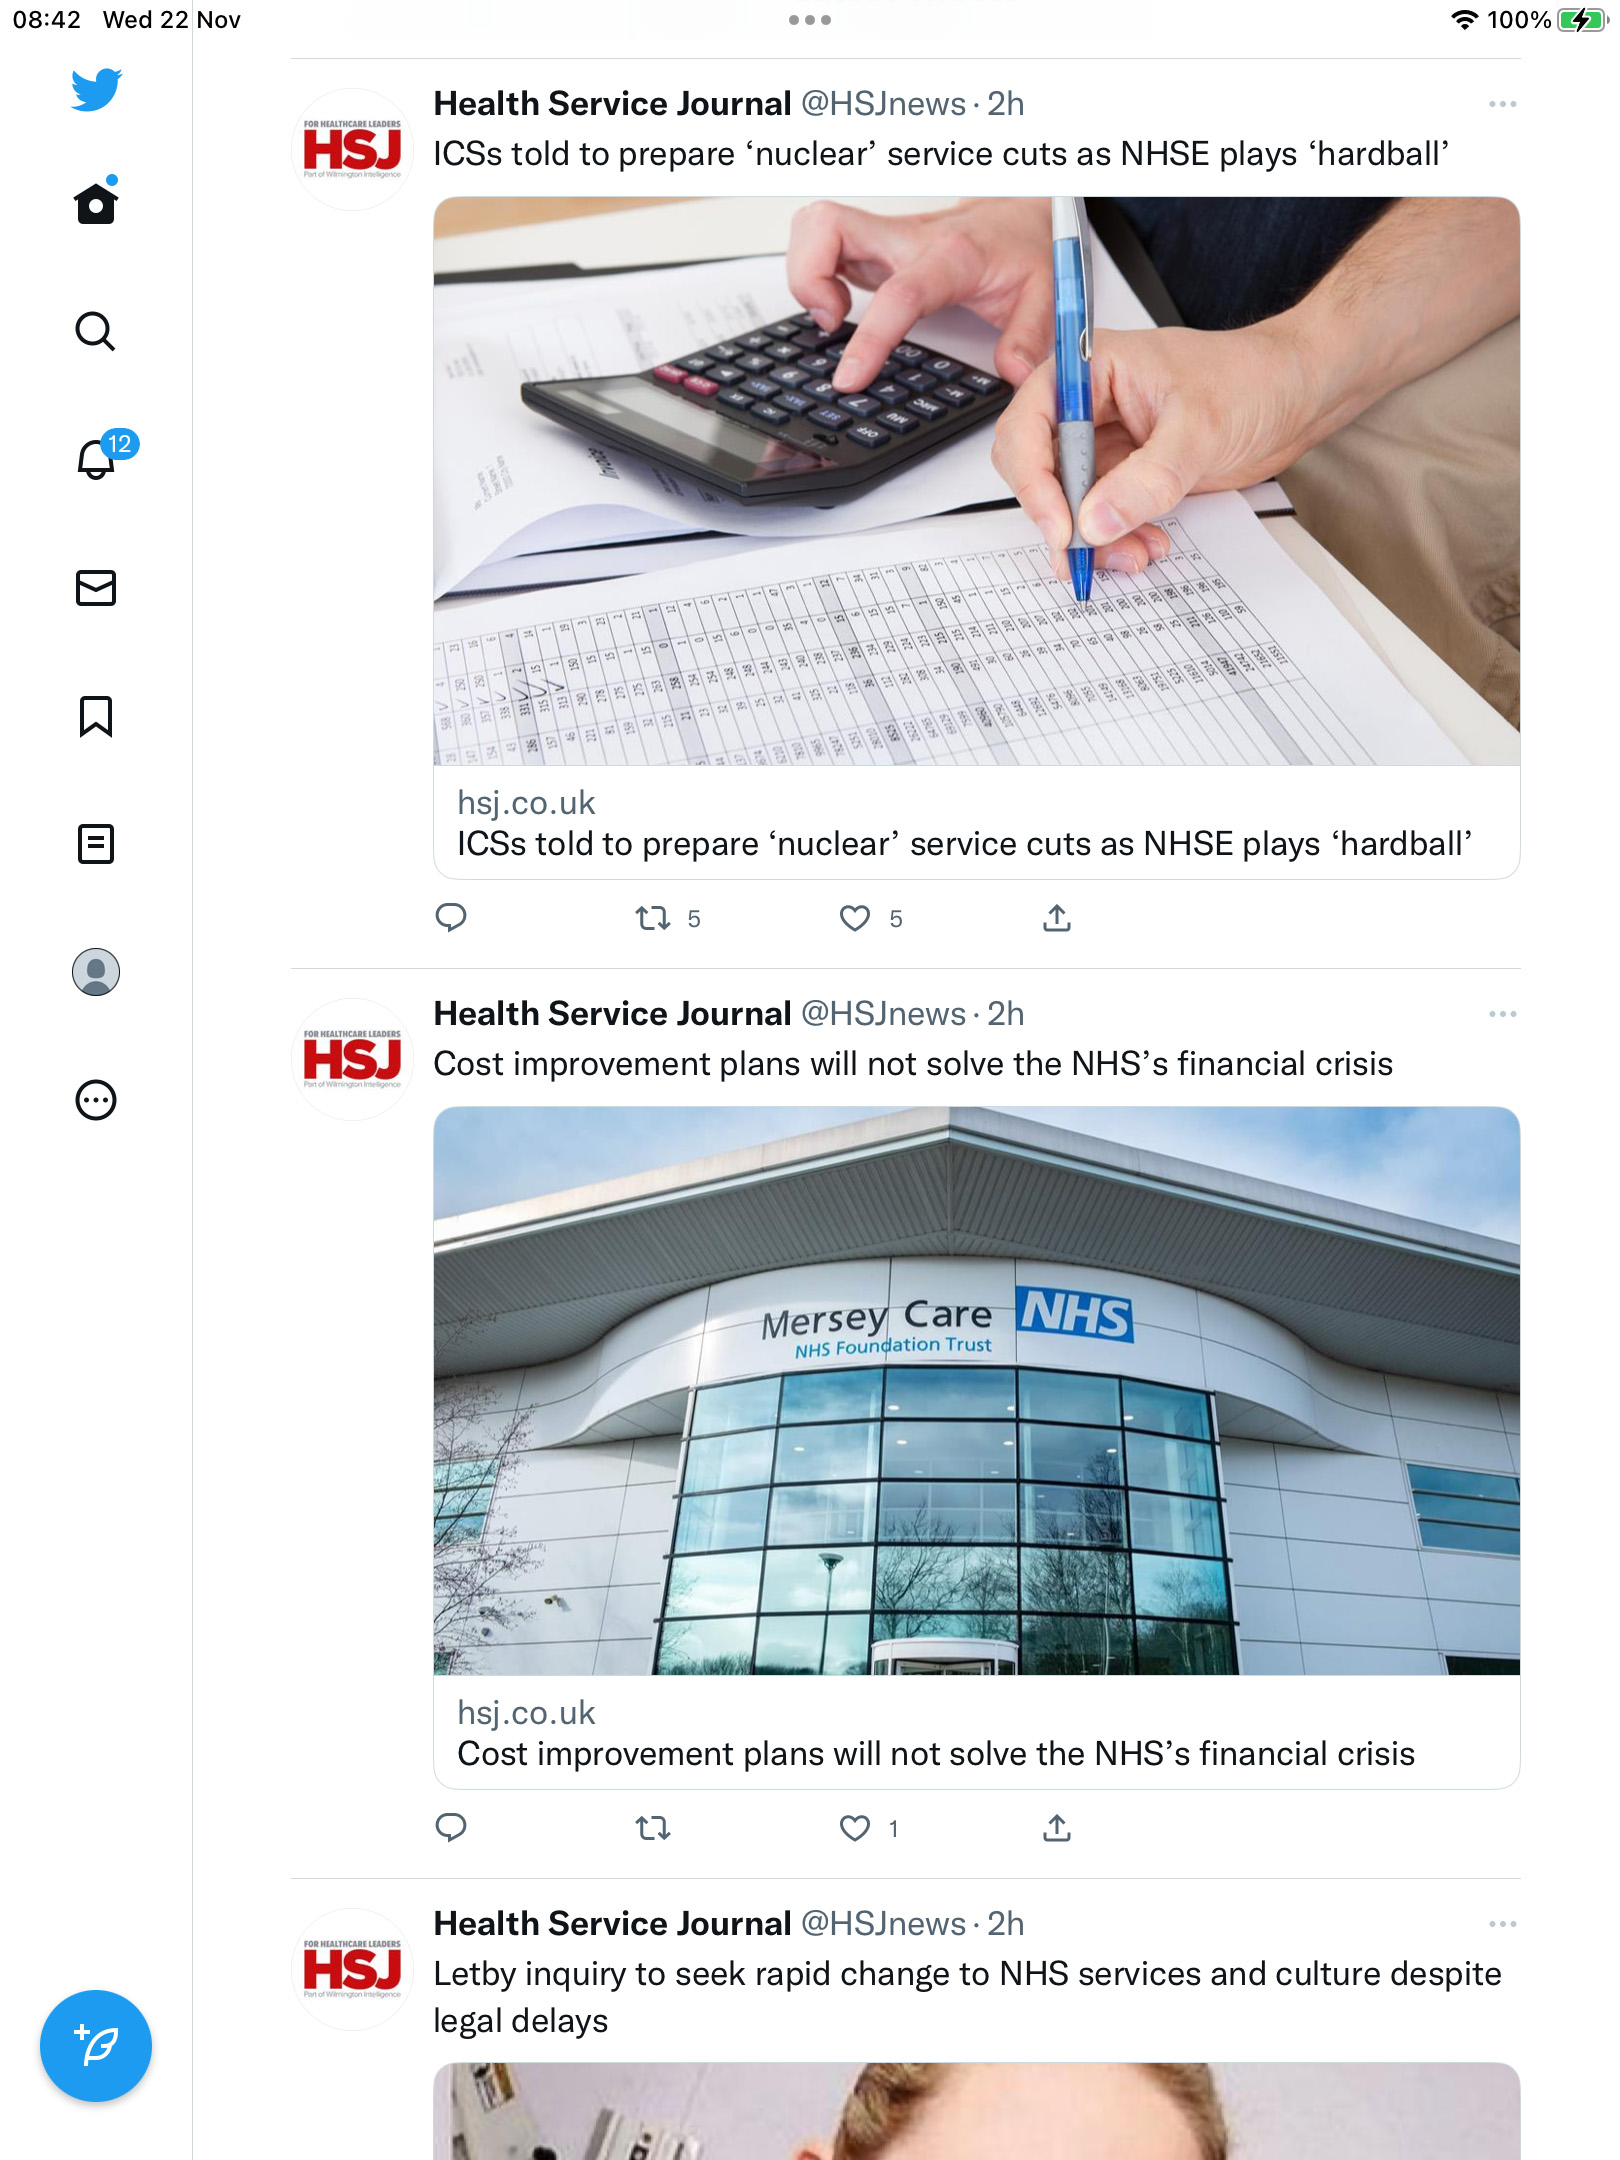1620x2160 pixels.
Task: Expand options menu on Letby inquiry tweet
Action: click(x=1502, y=1924)
